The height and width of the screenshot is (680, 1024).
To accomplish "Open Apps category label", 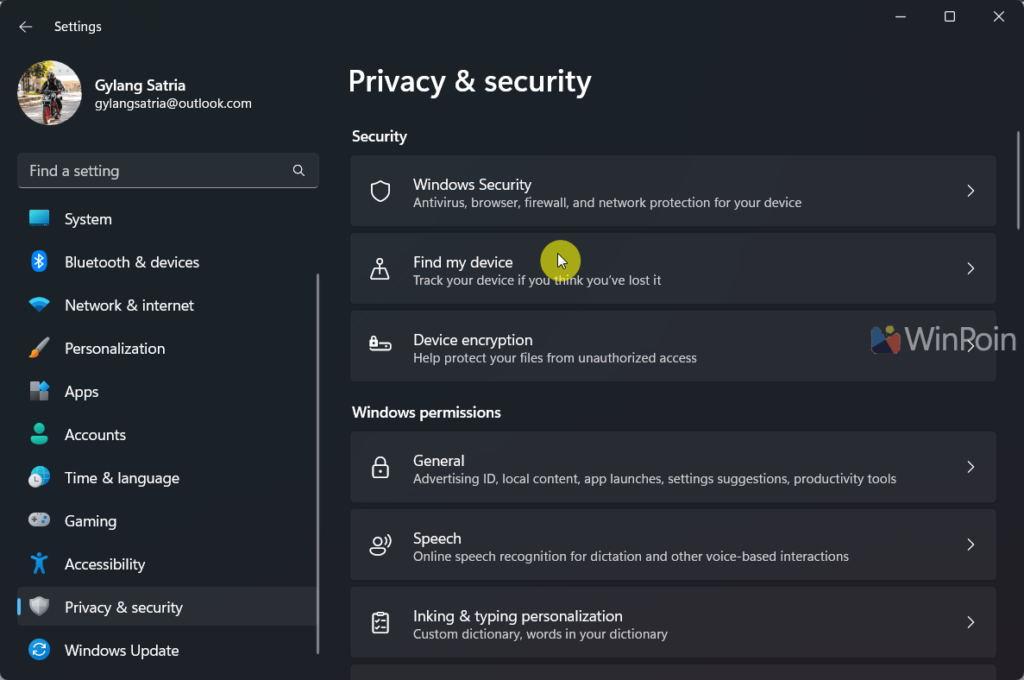I will tap(82, 392).
